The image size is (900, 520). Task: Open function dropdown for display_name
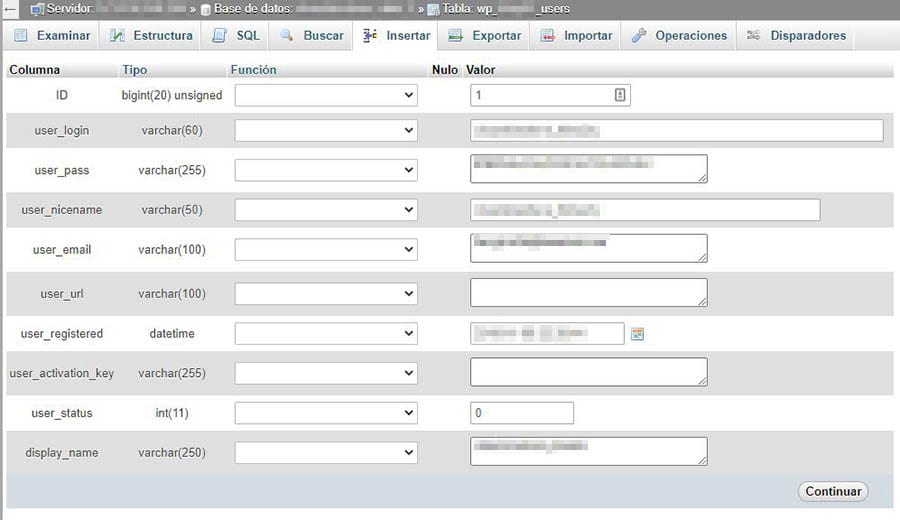click(x=326, y=452)
